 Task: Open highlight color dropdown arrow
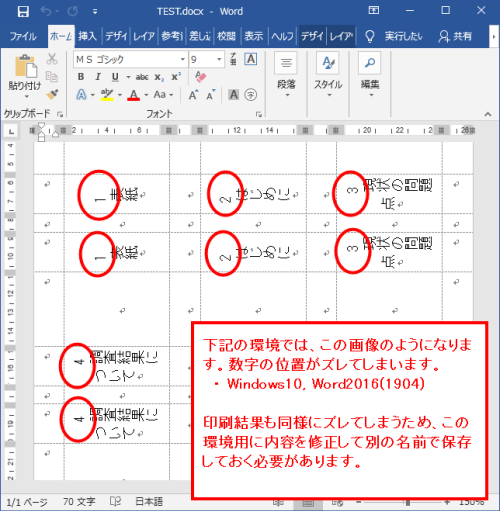[x=120, y=95]
